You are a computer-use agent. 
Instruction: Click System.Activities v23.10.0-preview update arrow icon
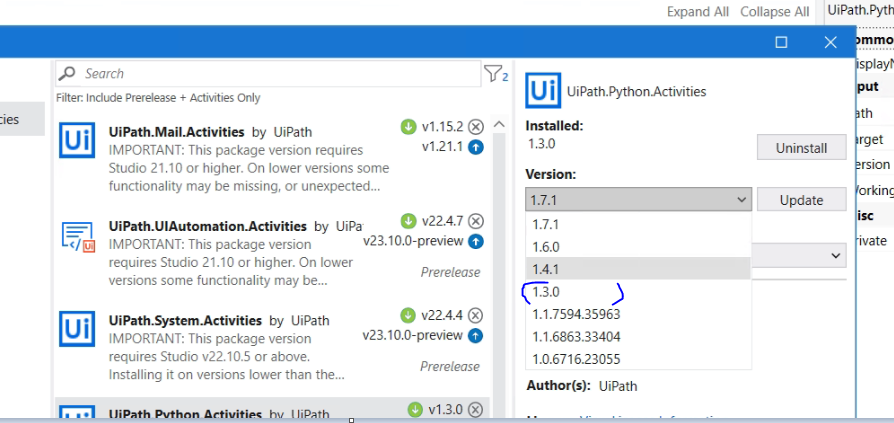pyautogui.click(x=476, y=335)
